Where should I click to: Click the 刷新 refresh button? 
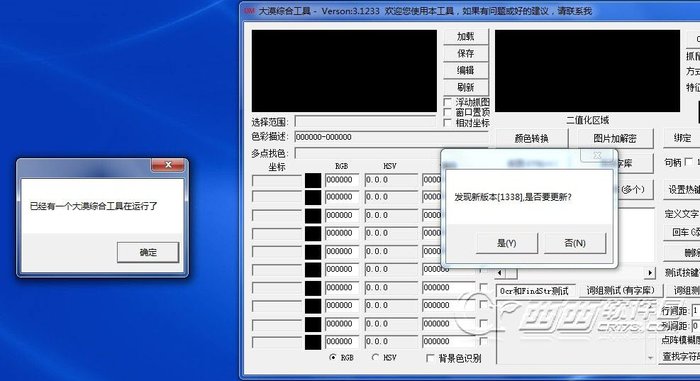tap(466, 87)
